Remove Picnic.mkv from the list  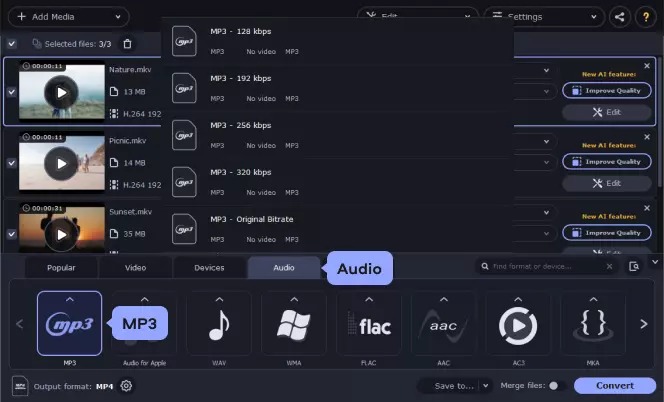[x=647, y=137]
